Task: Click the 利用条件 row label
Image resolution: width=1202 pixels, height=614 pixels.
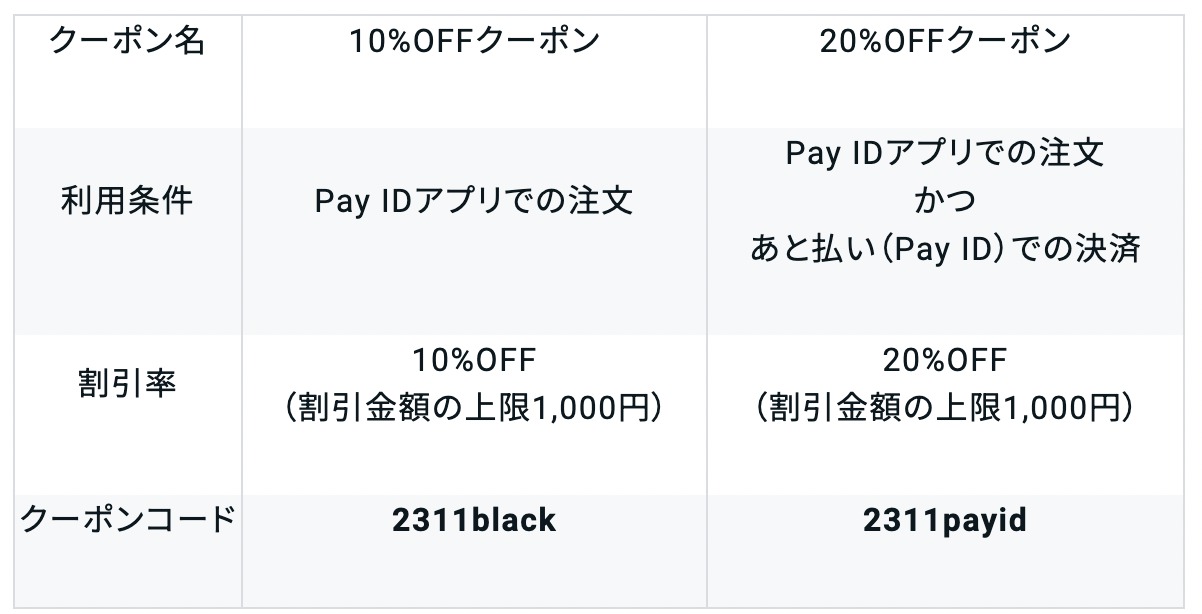Action: coord(127,201)
